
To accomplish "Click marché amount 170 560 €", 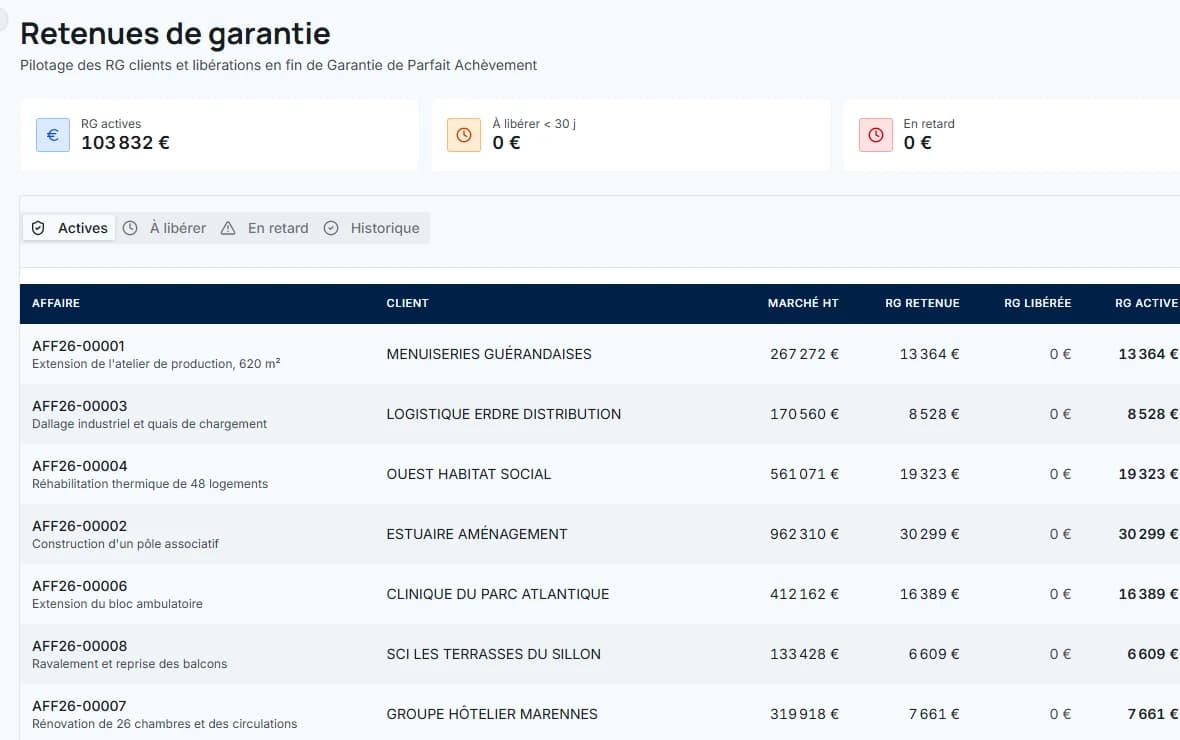I will pos(804,415).
